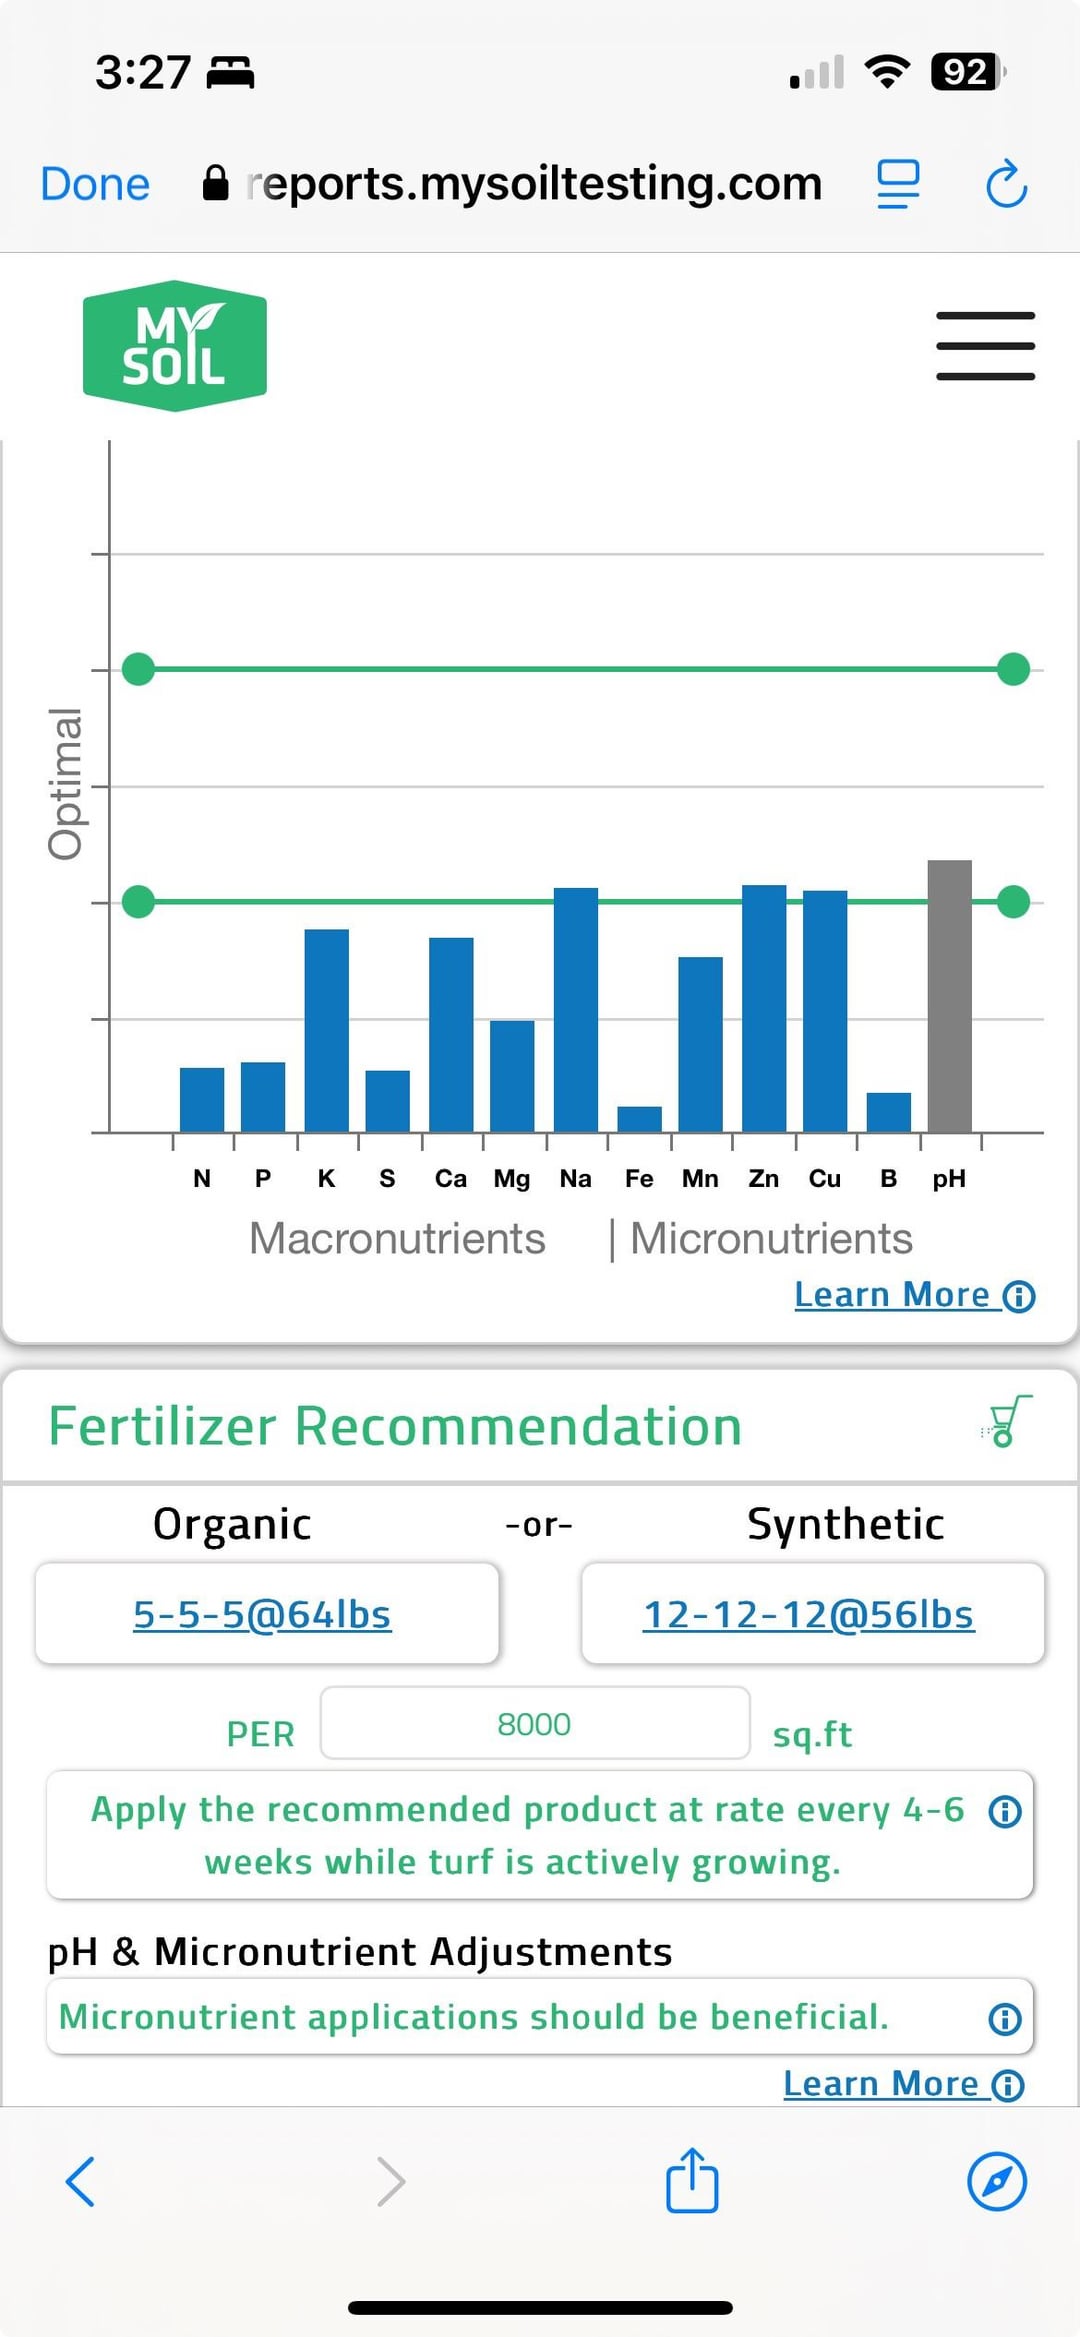Image resolution: width=1080 pixels, height=2337 pixels.
Task: Tap info icon beside micronutrient applications note
Action: (1005, 2019)
